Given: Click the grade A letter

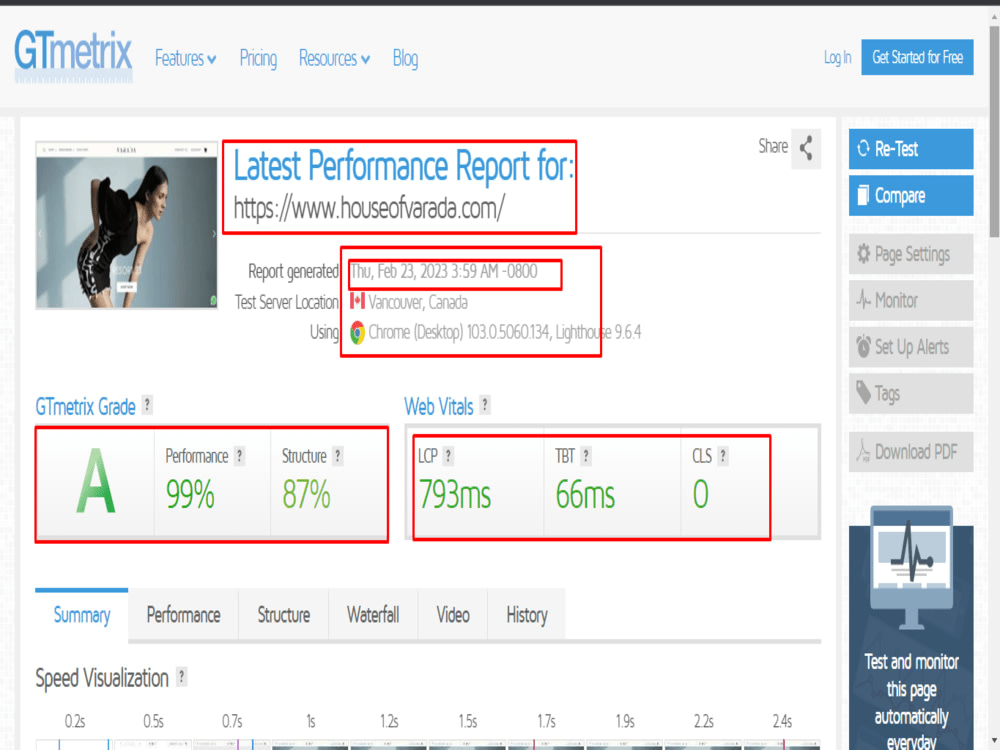Looking at the screenshot, I should click(96, 481).
